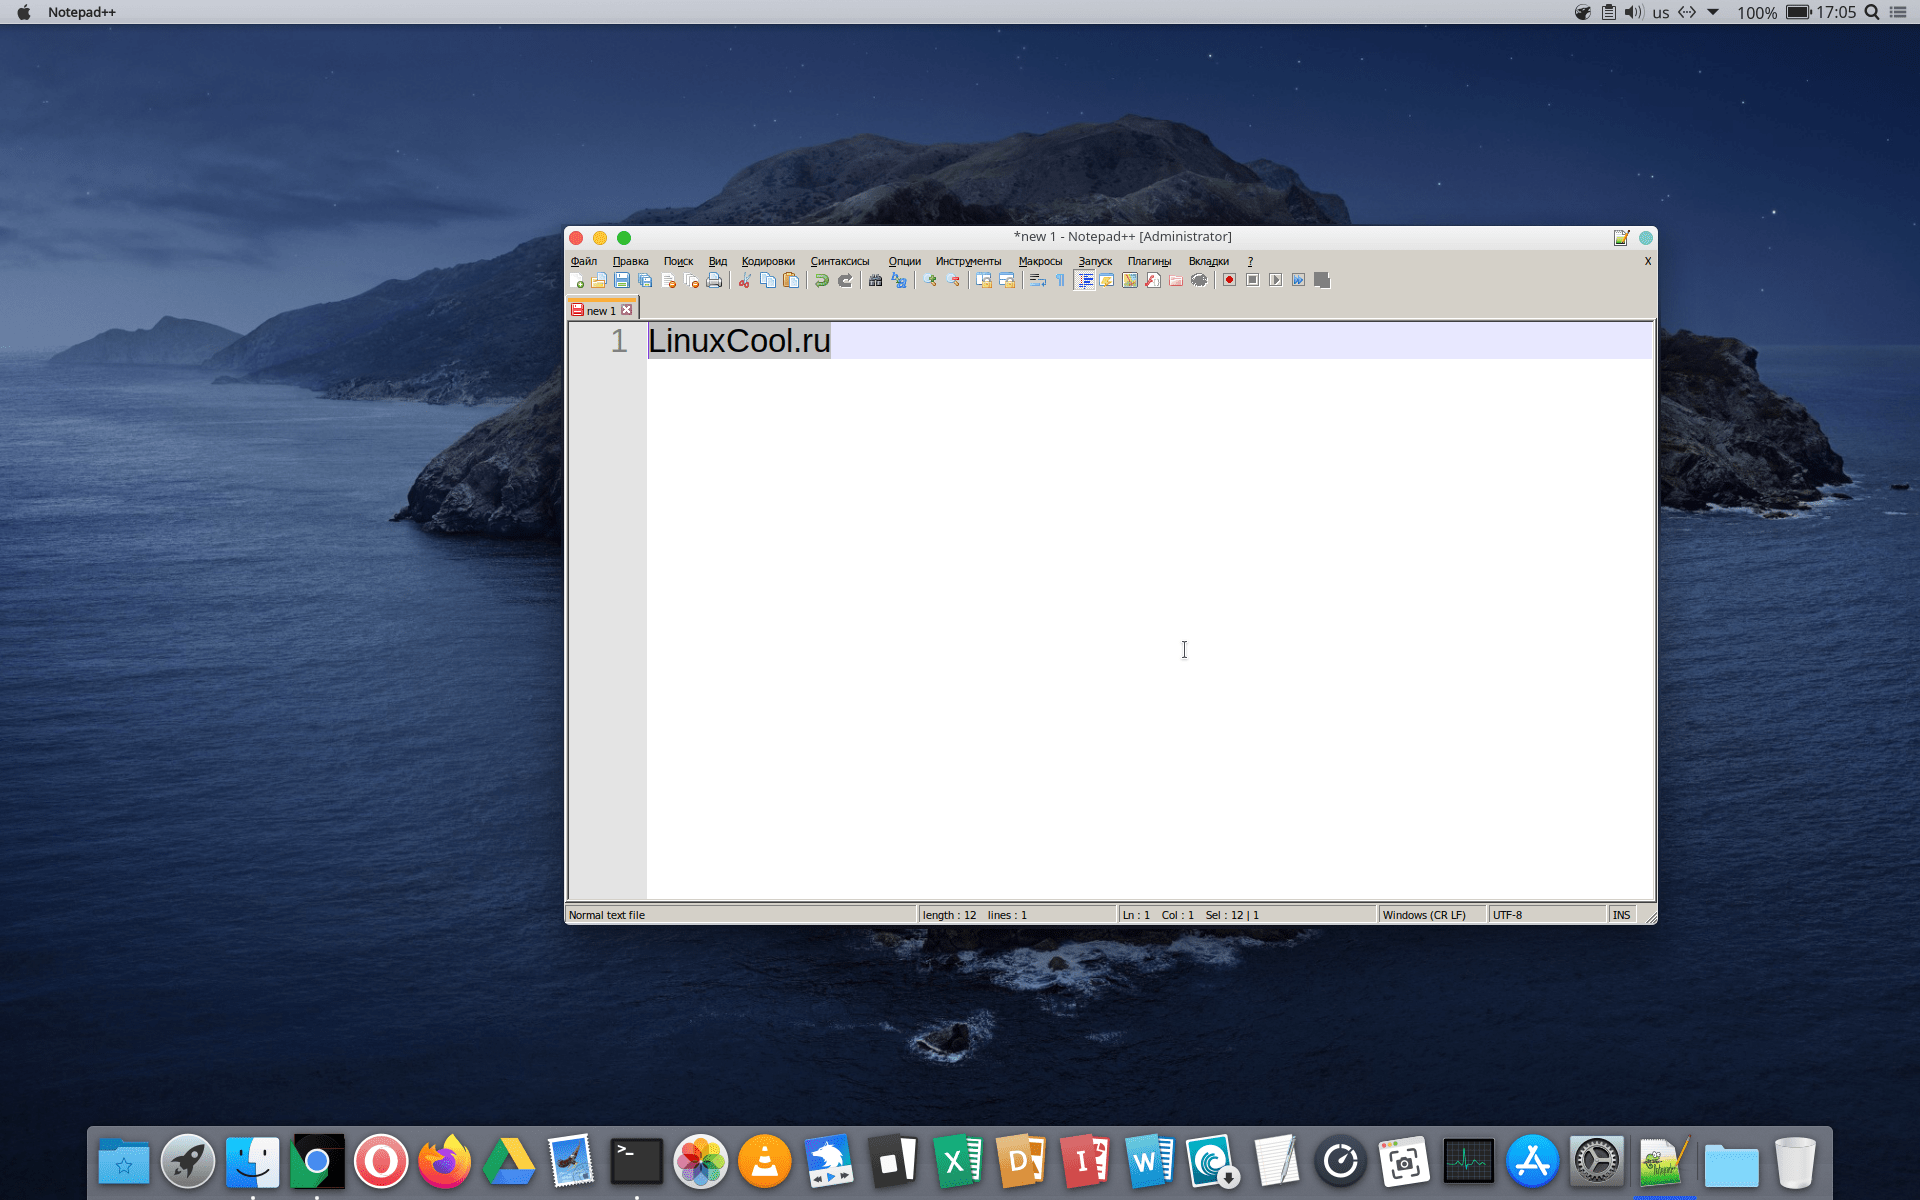Select the new 1 document tab
Screen dimensions: 1920x1200
point(601,310)
